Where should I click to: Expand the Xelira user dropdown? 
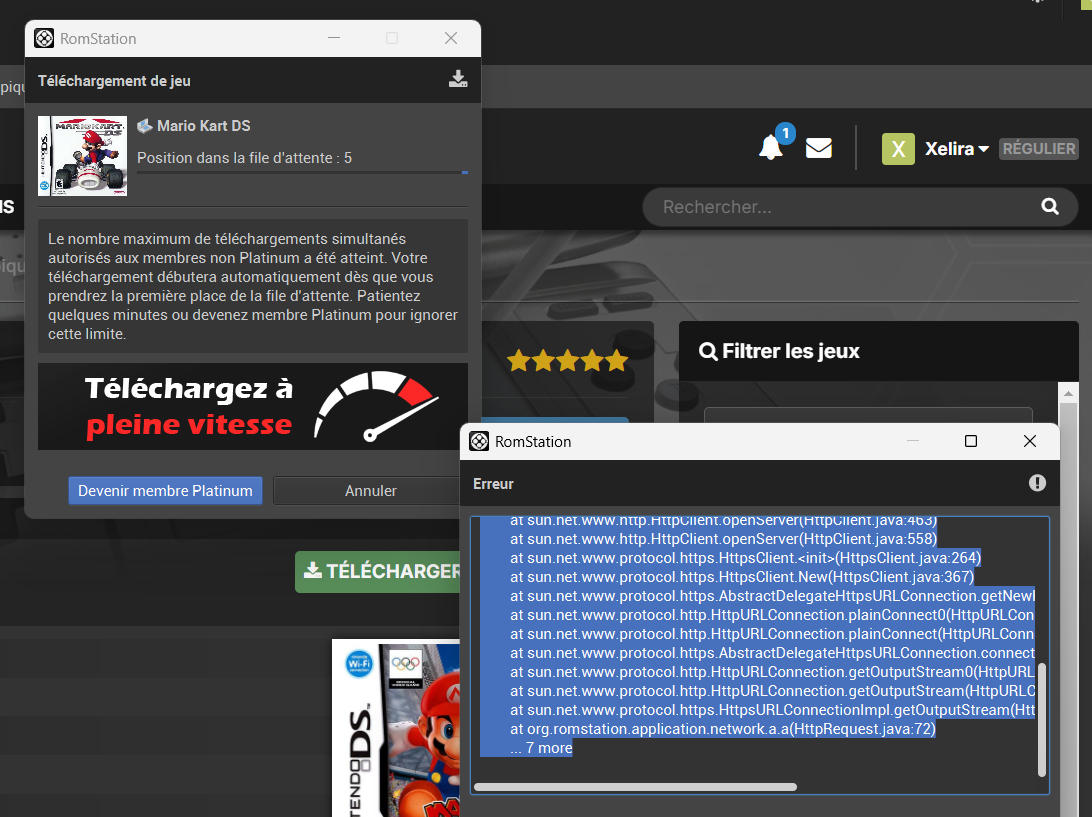click(x=957, y=149)
